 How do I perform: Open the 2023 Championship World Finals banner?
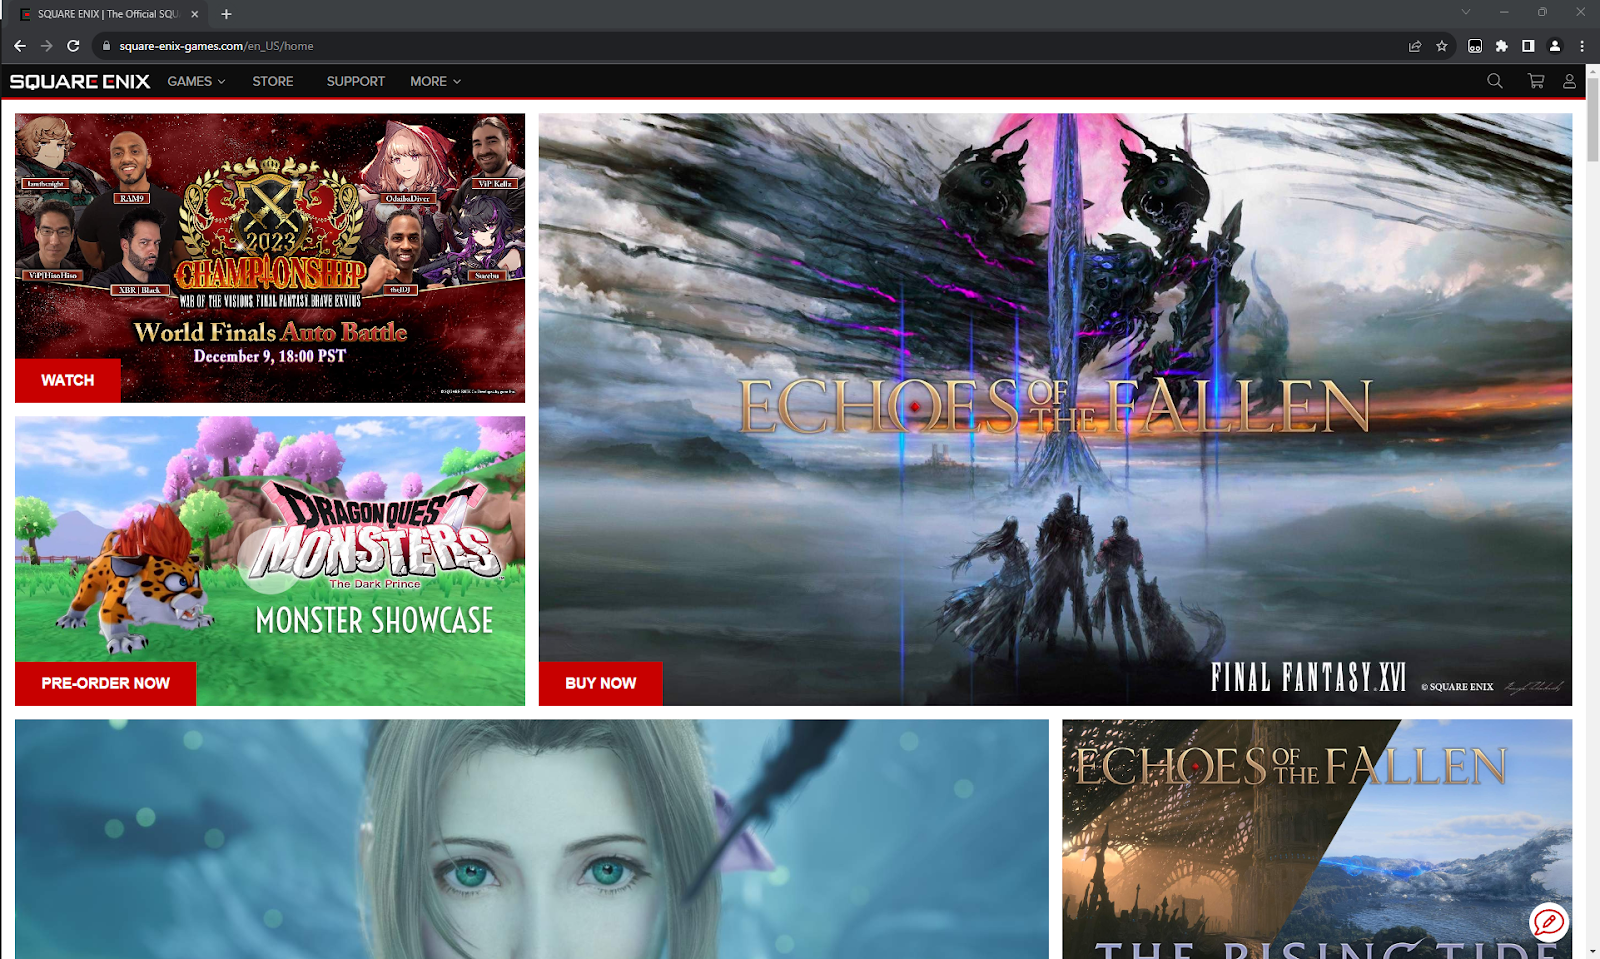[x=270, y=257]
